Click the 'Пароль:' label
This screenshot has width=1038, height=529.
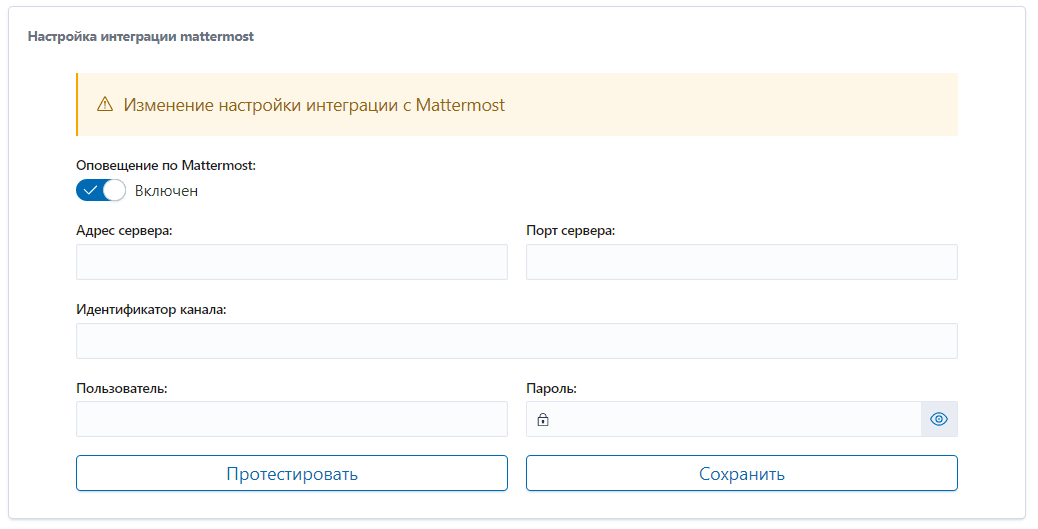(551, 389)
